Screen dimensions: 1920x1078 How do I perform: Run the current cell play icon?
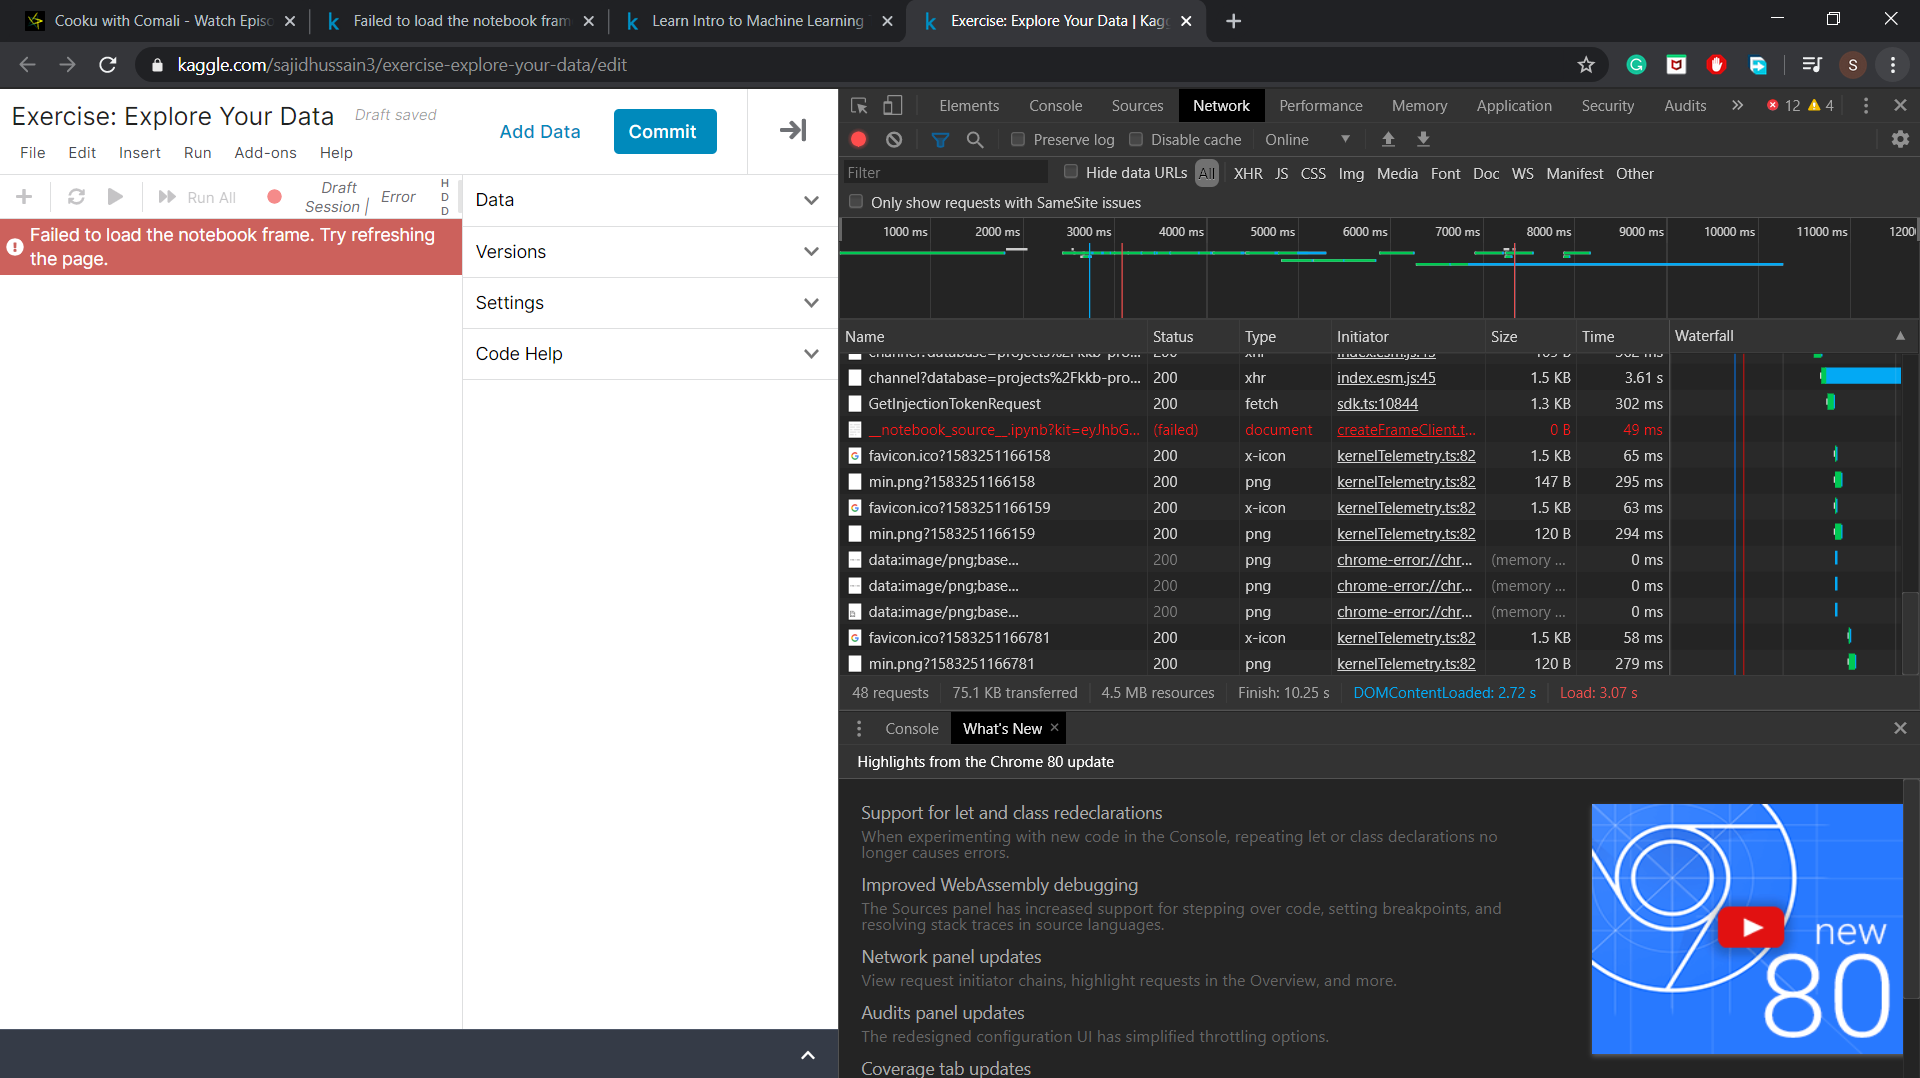(x=115, y=197)
